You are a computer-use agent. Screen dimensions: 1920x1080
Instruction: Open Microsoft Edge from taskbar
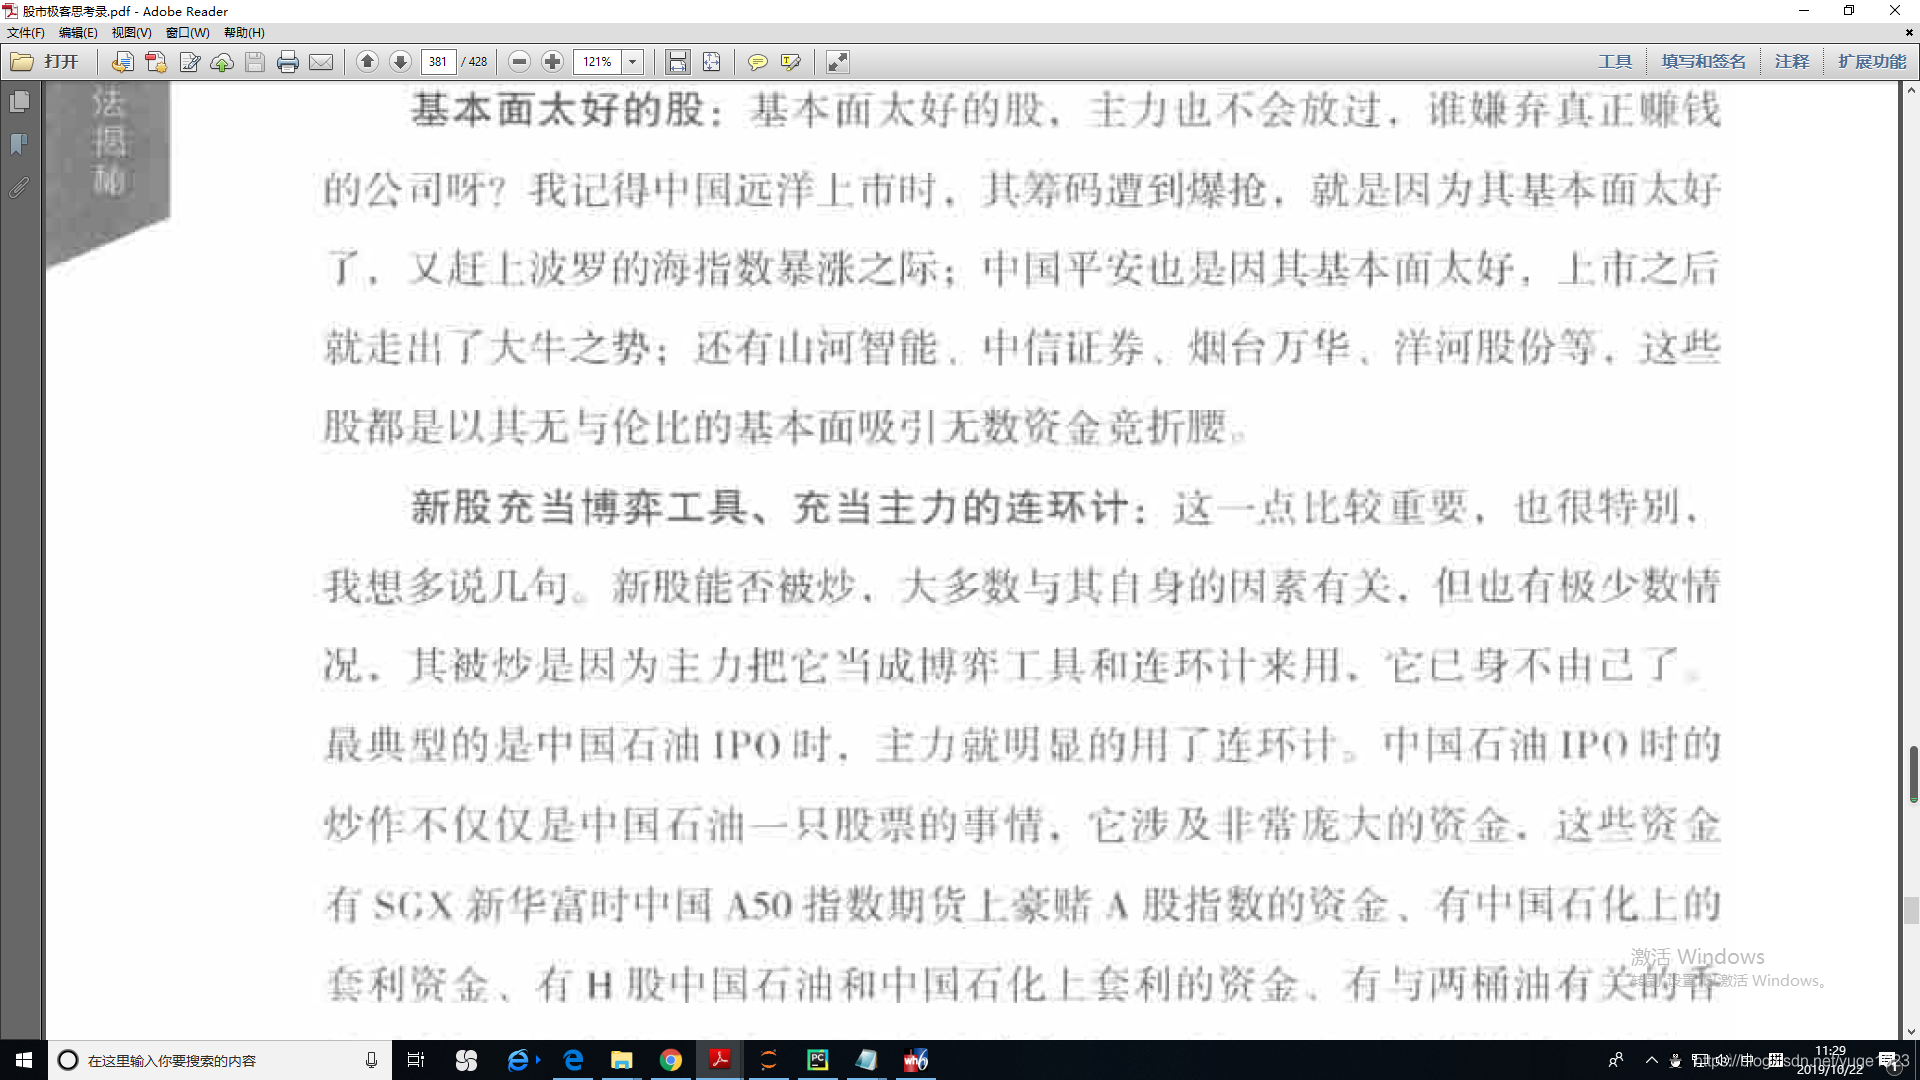tap(573, 1060)
